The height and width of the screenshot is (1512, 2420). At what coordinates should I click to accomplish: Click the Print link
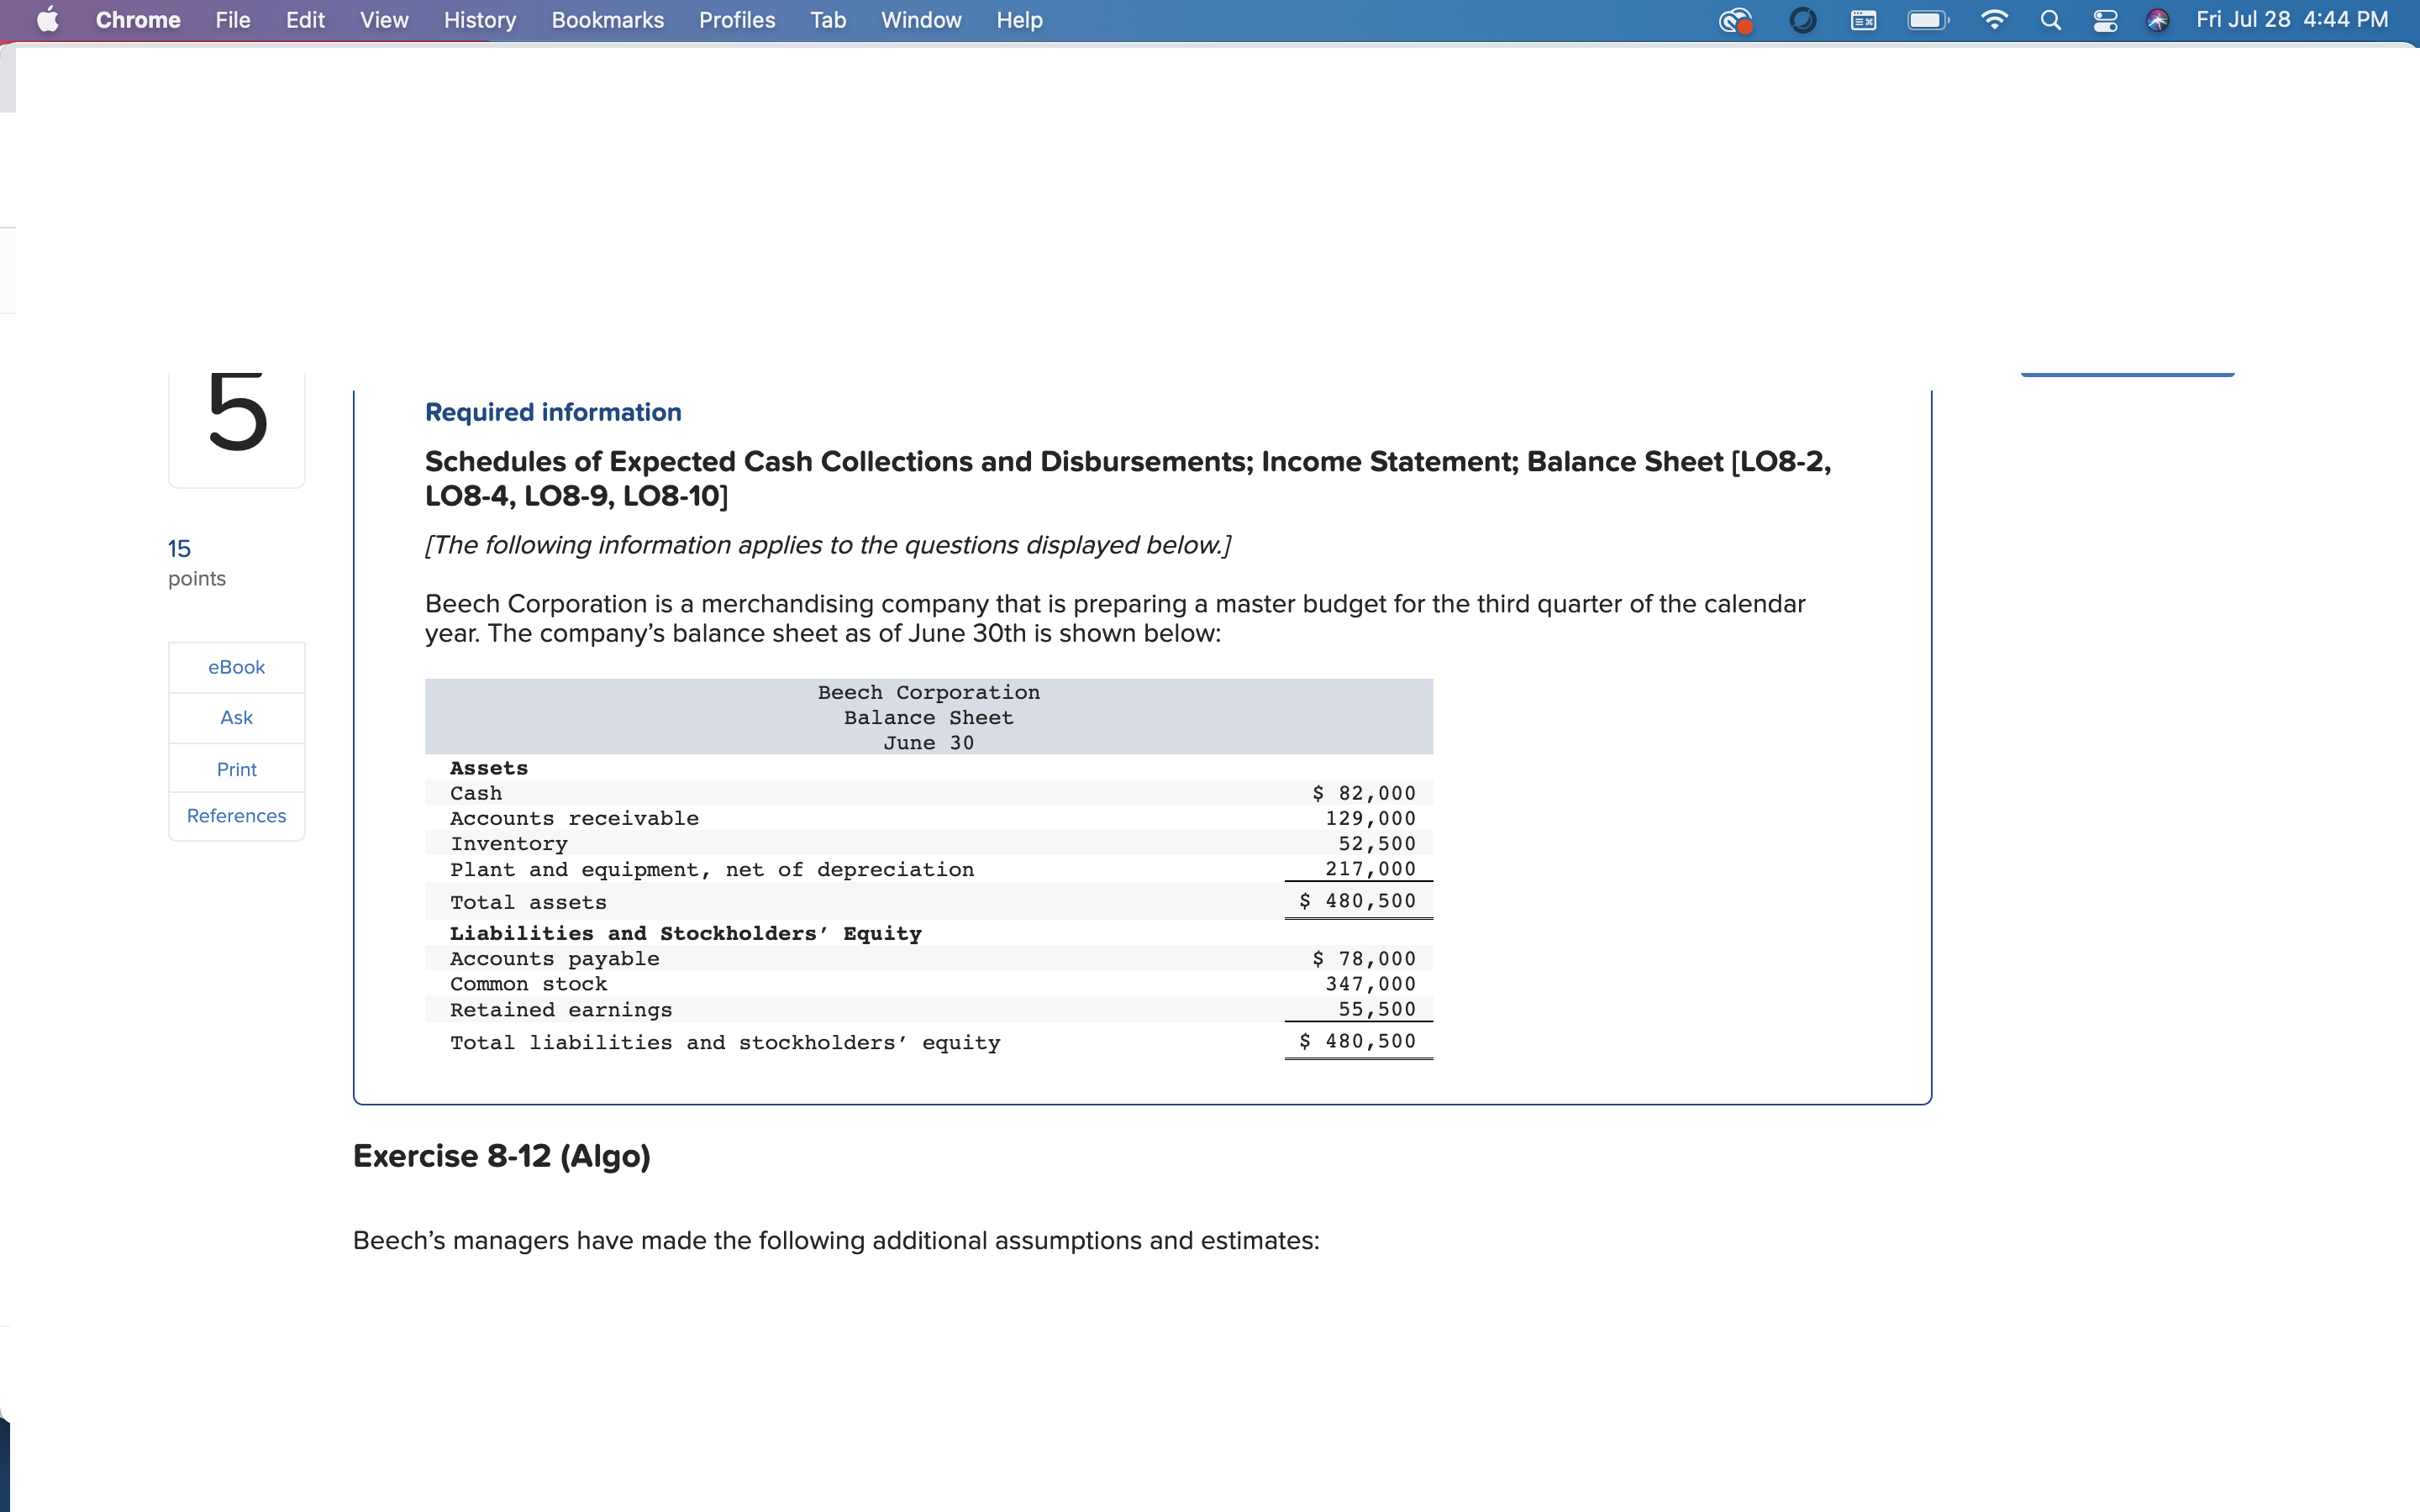pyautogui.click(x=236, y=768)
